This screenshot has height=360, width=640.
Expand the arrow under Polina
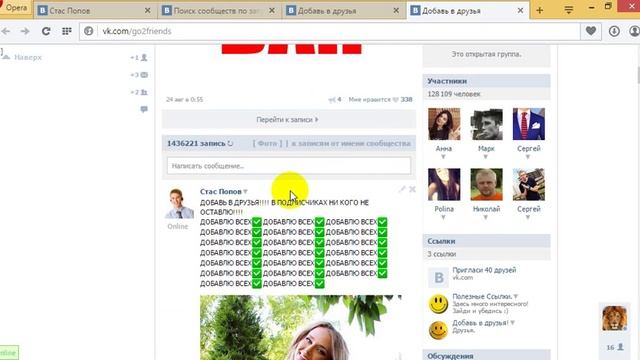pos(443,217)
